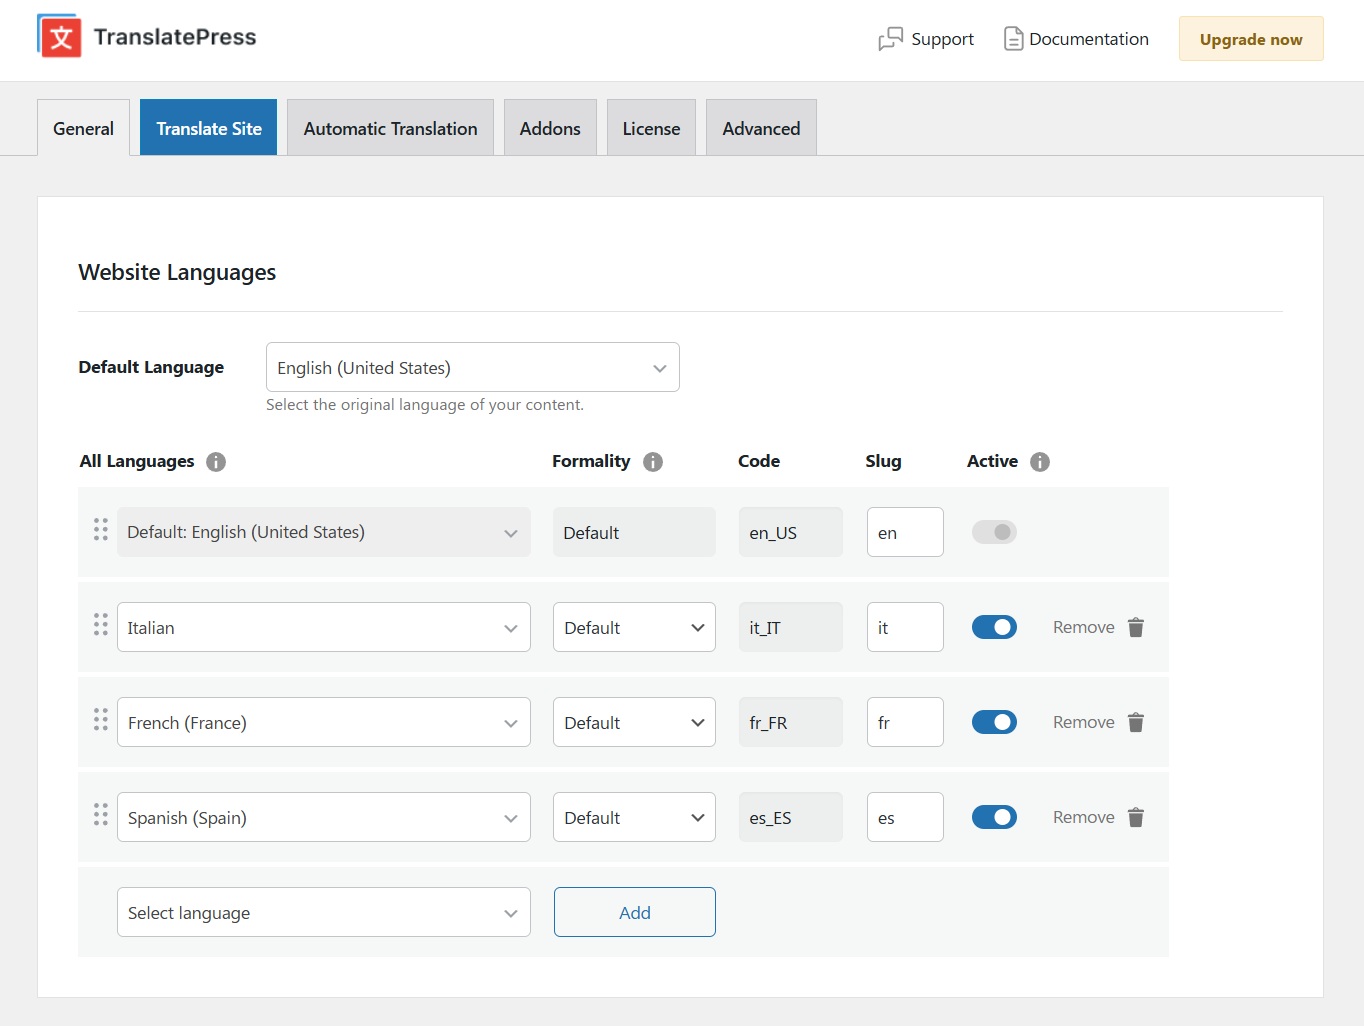The image size is (1364, 1026).
Task: Click the trash icon for Italian
Action: tap(1136, 628)
